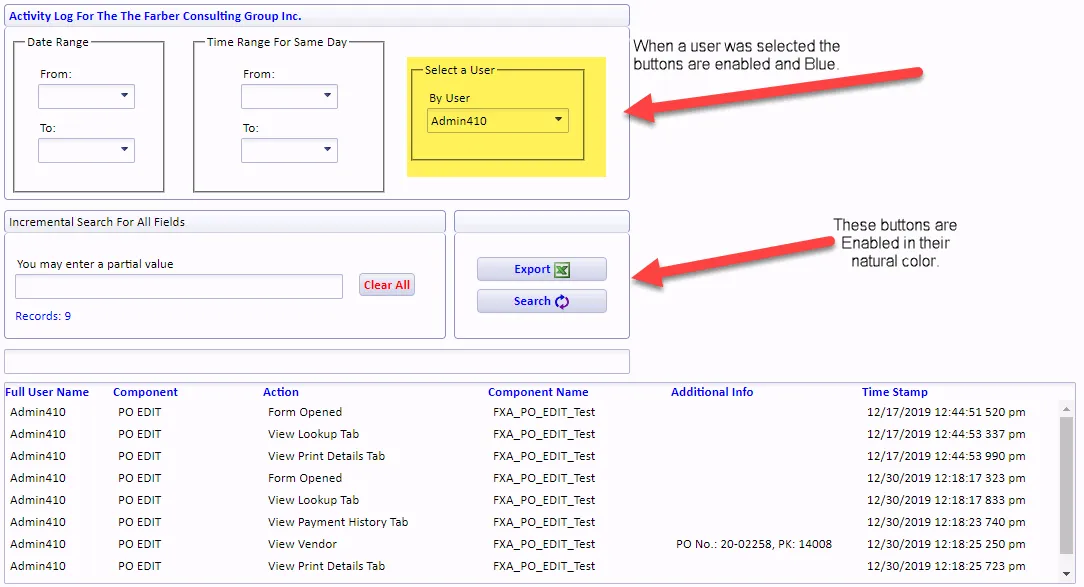Click the Component column header
This screenshot has height=587, width=1084.
(x=145, y=392)
